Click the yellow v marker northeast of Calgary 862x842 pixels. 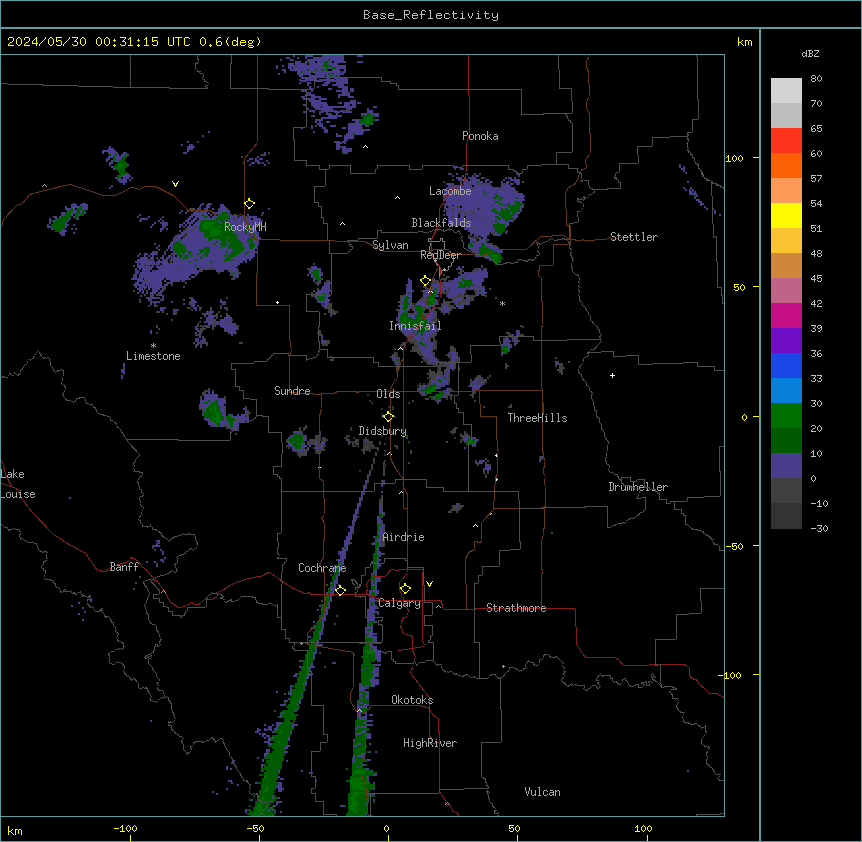(429, 584)
